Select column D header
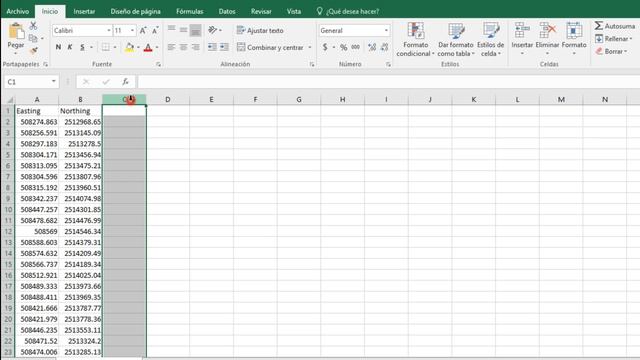 click(168, 99)
